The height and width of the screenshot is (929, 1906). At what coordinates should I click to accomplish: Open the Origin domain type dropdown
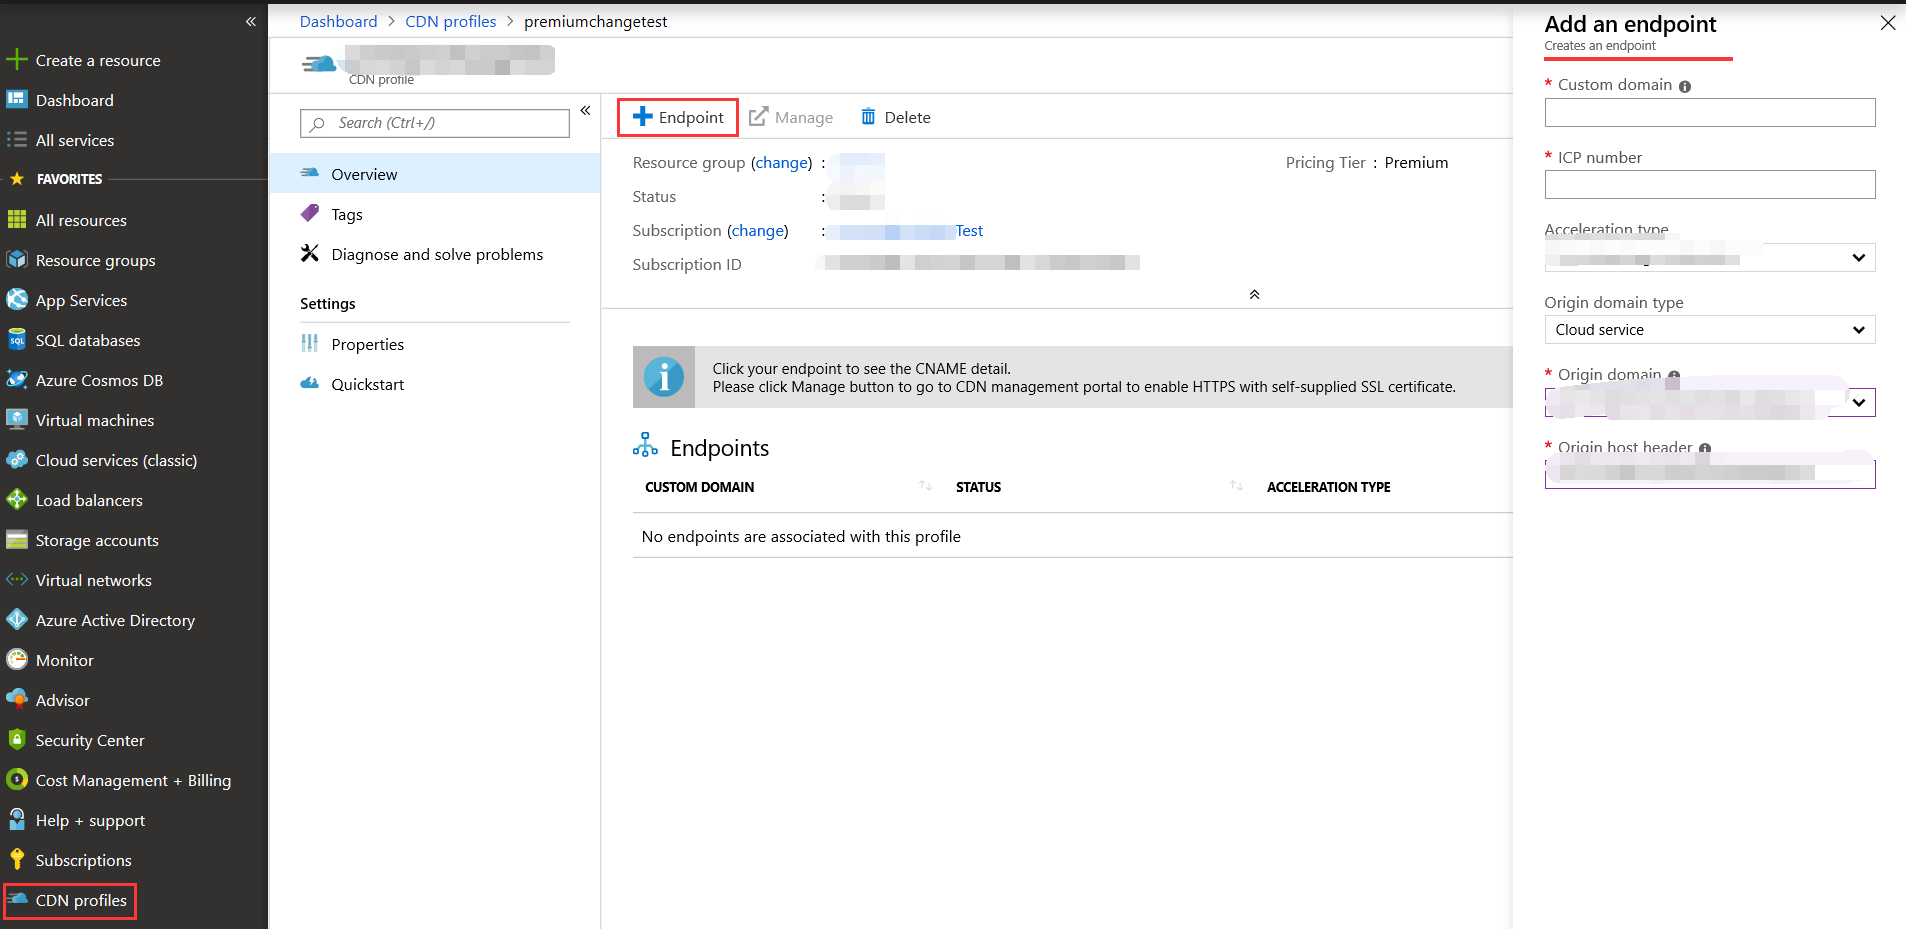(x=1710, y=330)
